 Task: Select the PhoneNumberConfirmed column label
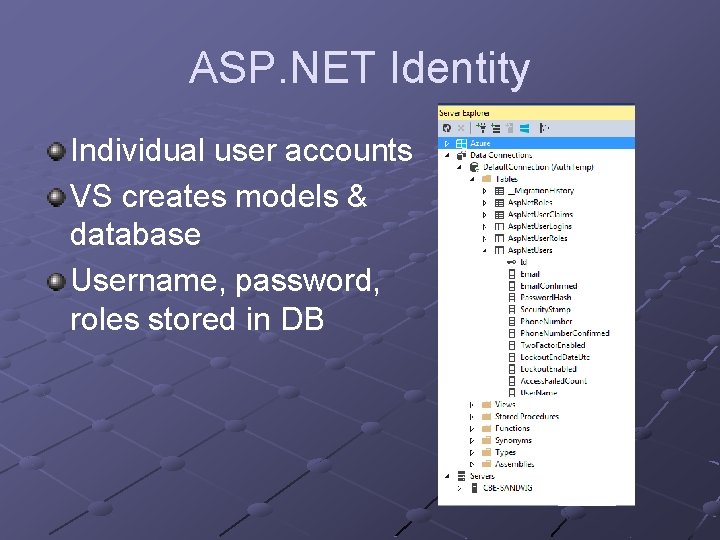point(565,333)
